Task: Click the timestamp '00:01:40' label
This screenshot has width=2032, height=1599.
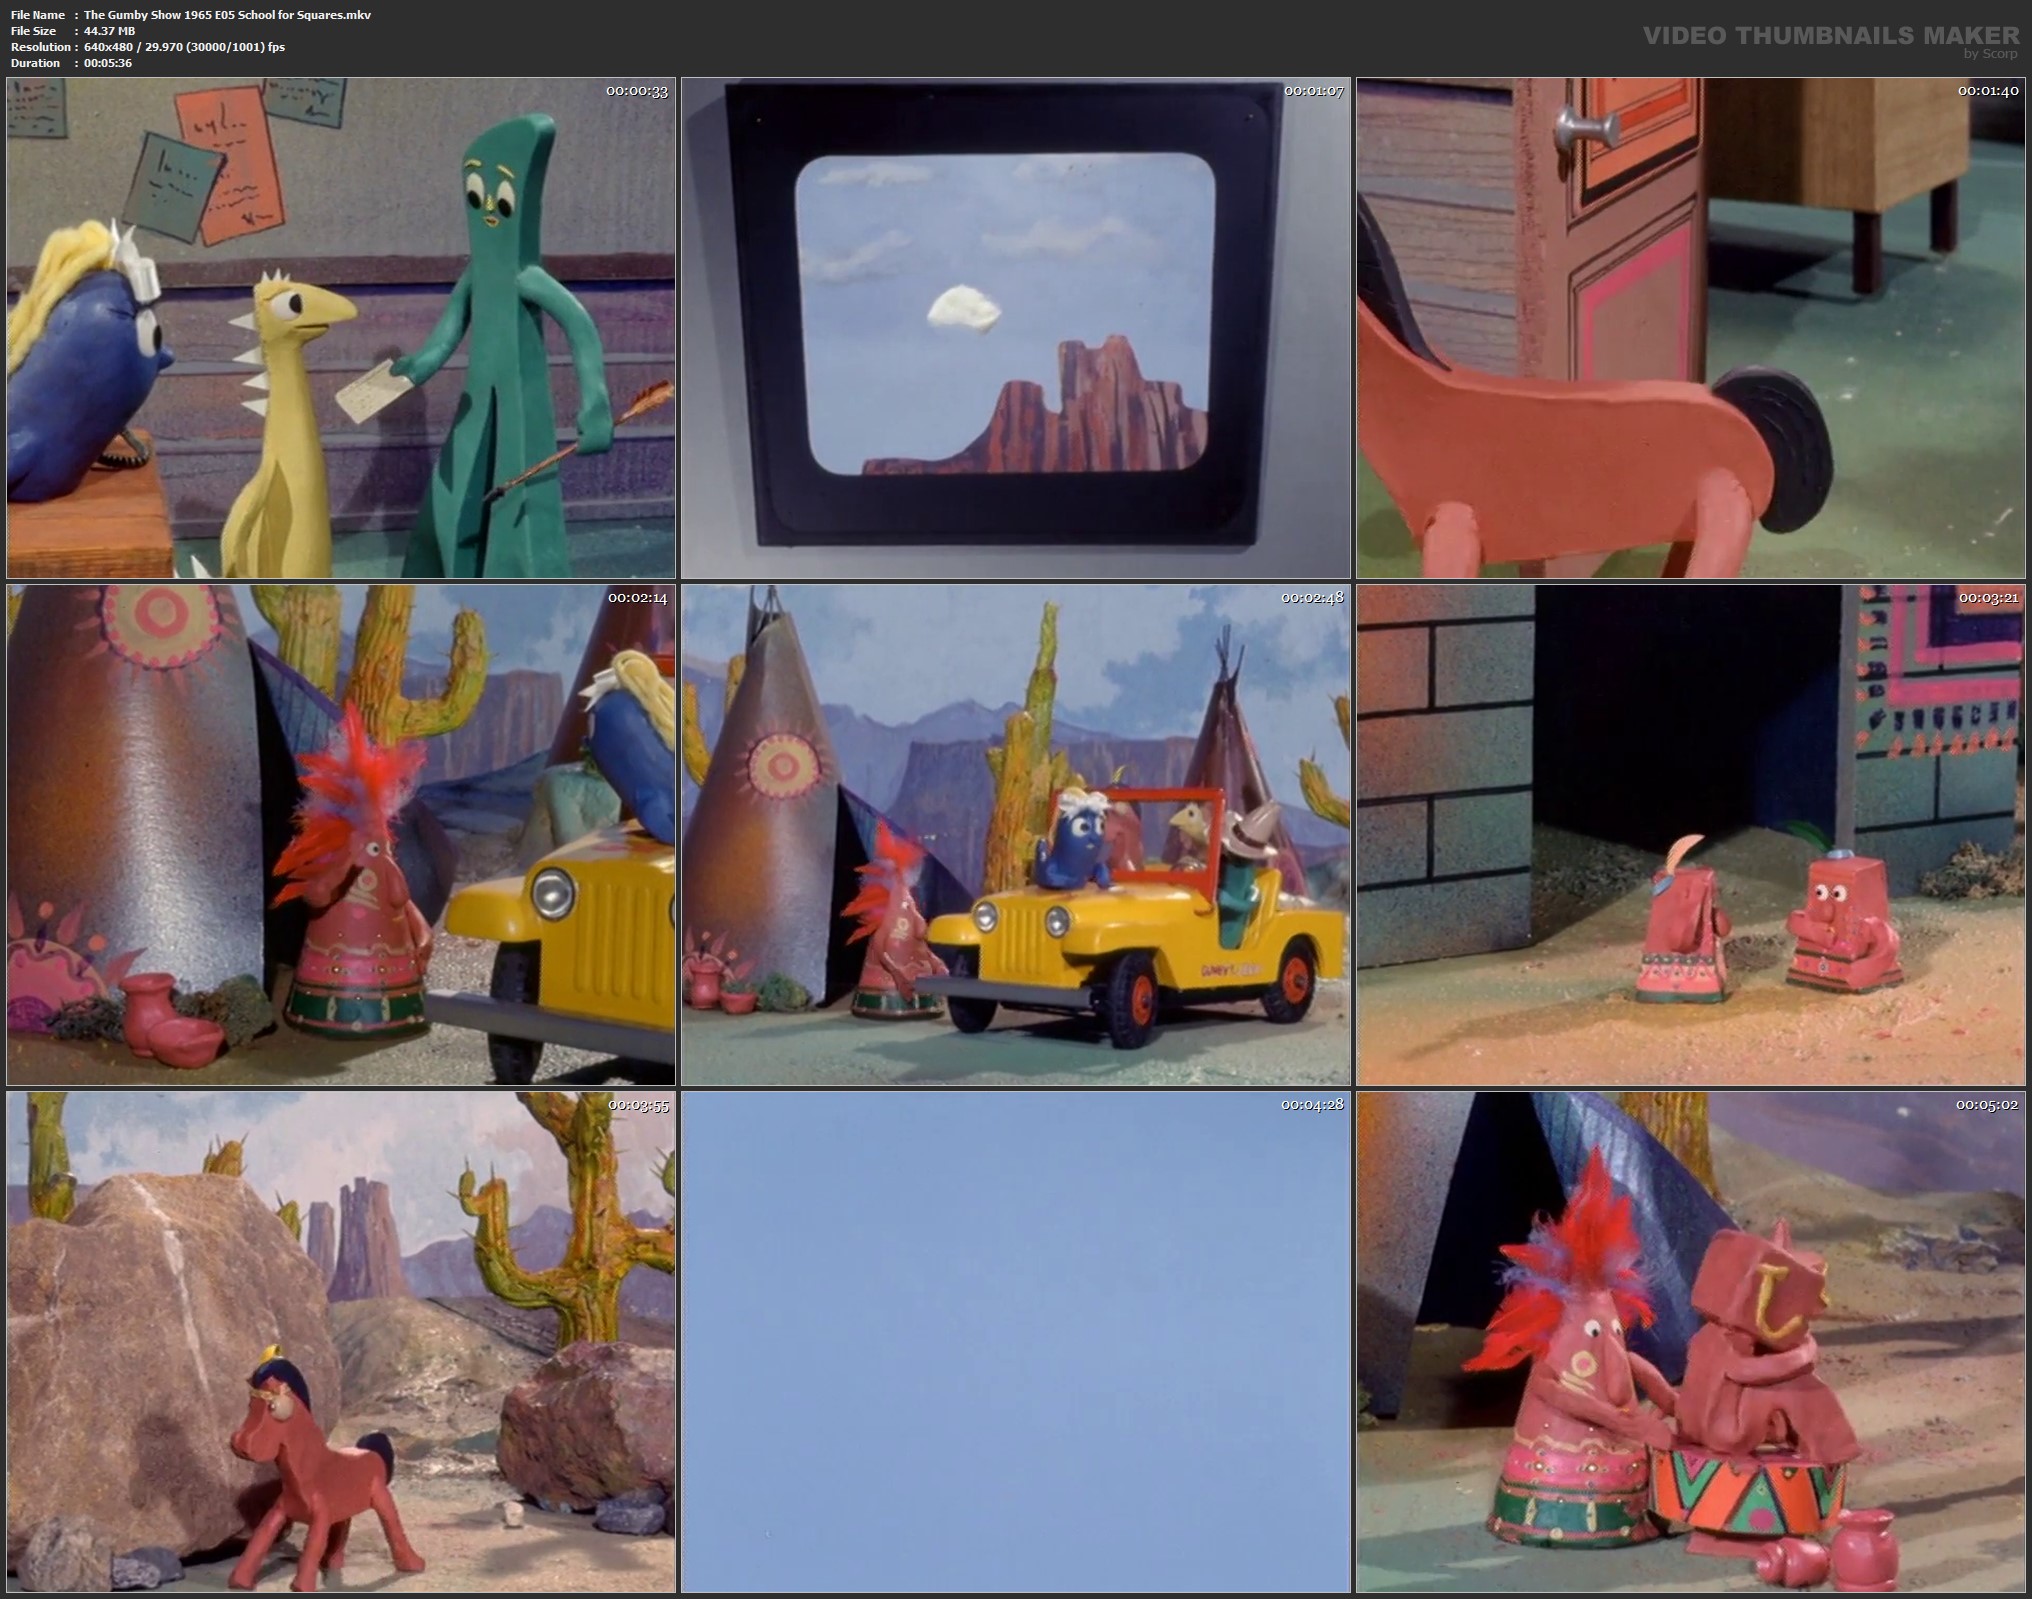Action: [x=1988, y=91]
